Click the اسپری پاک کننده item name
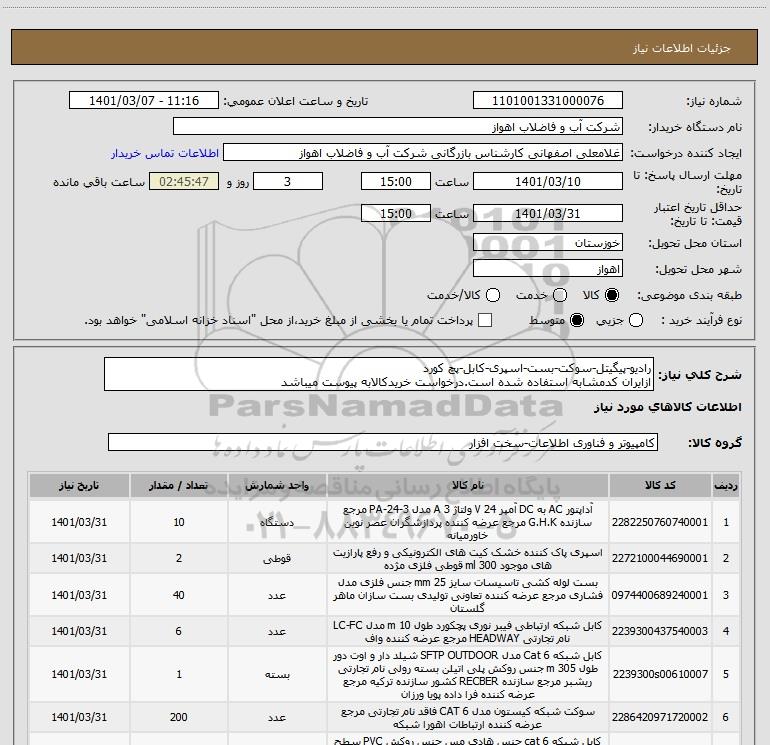The image size is (770, 745). (x=468, y=558)
